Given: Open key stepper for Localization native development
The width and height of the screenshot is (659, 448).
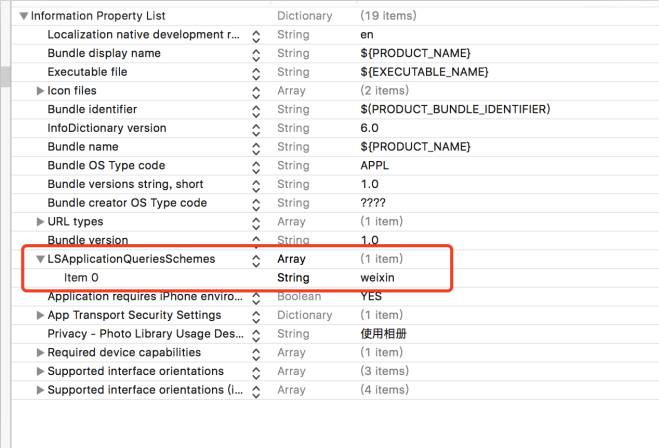Looking at the screenshot, I should tap(256, 37).
